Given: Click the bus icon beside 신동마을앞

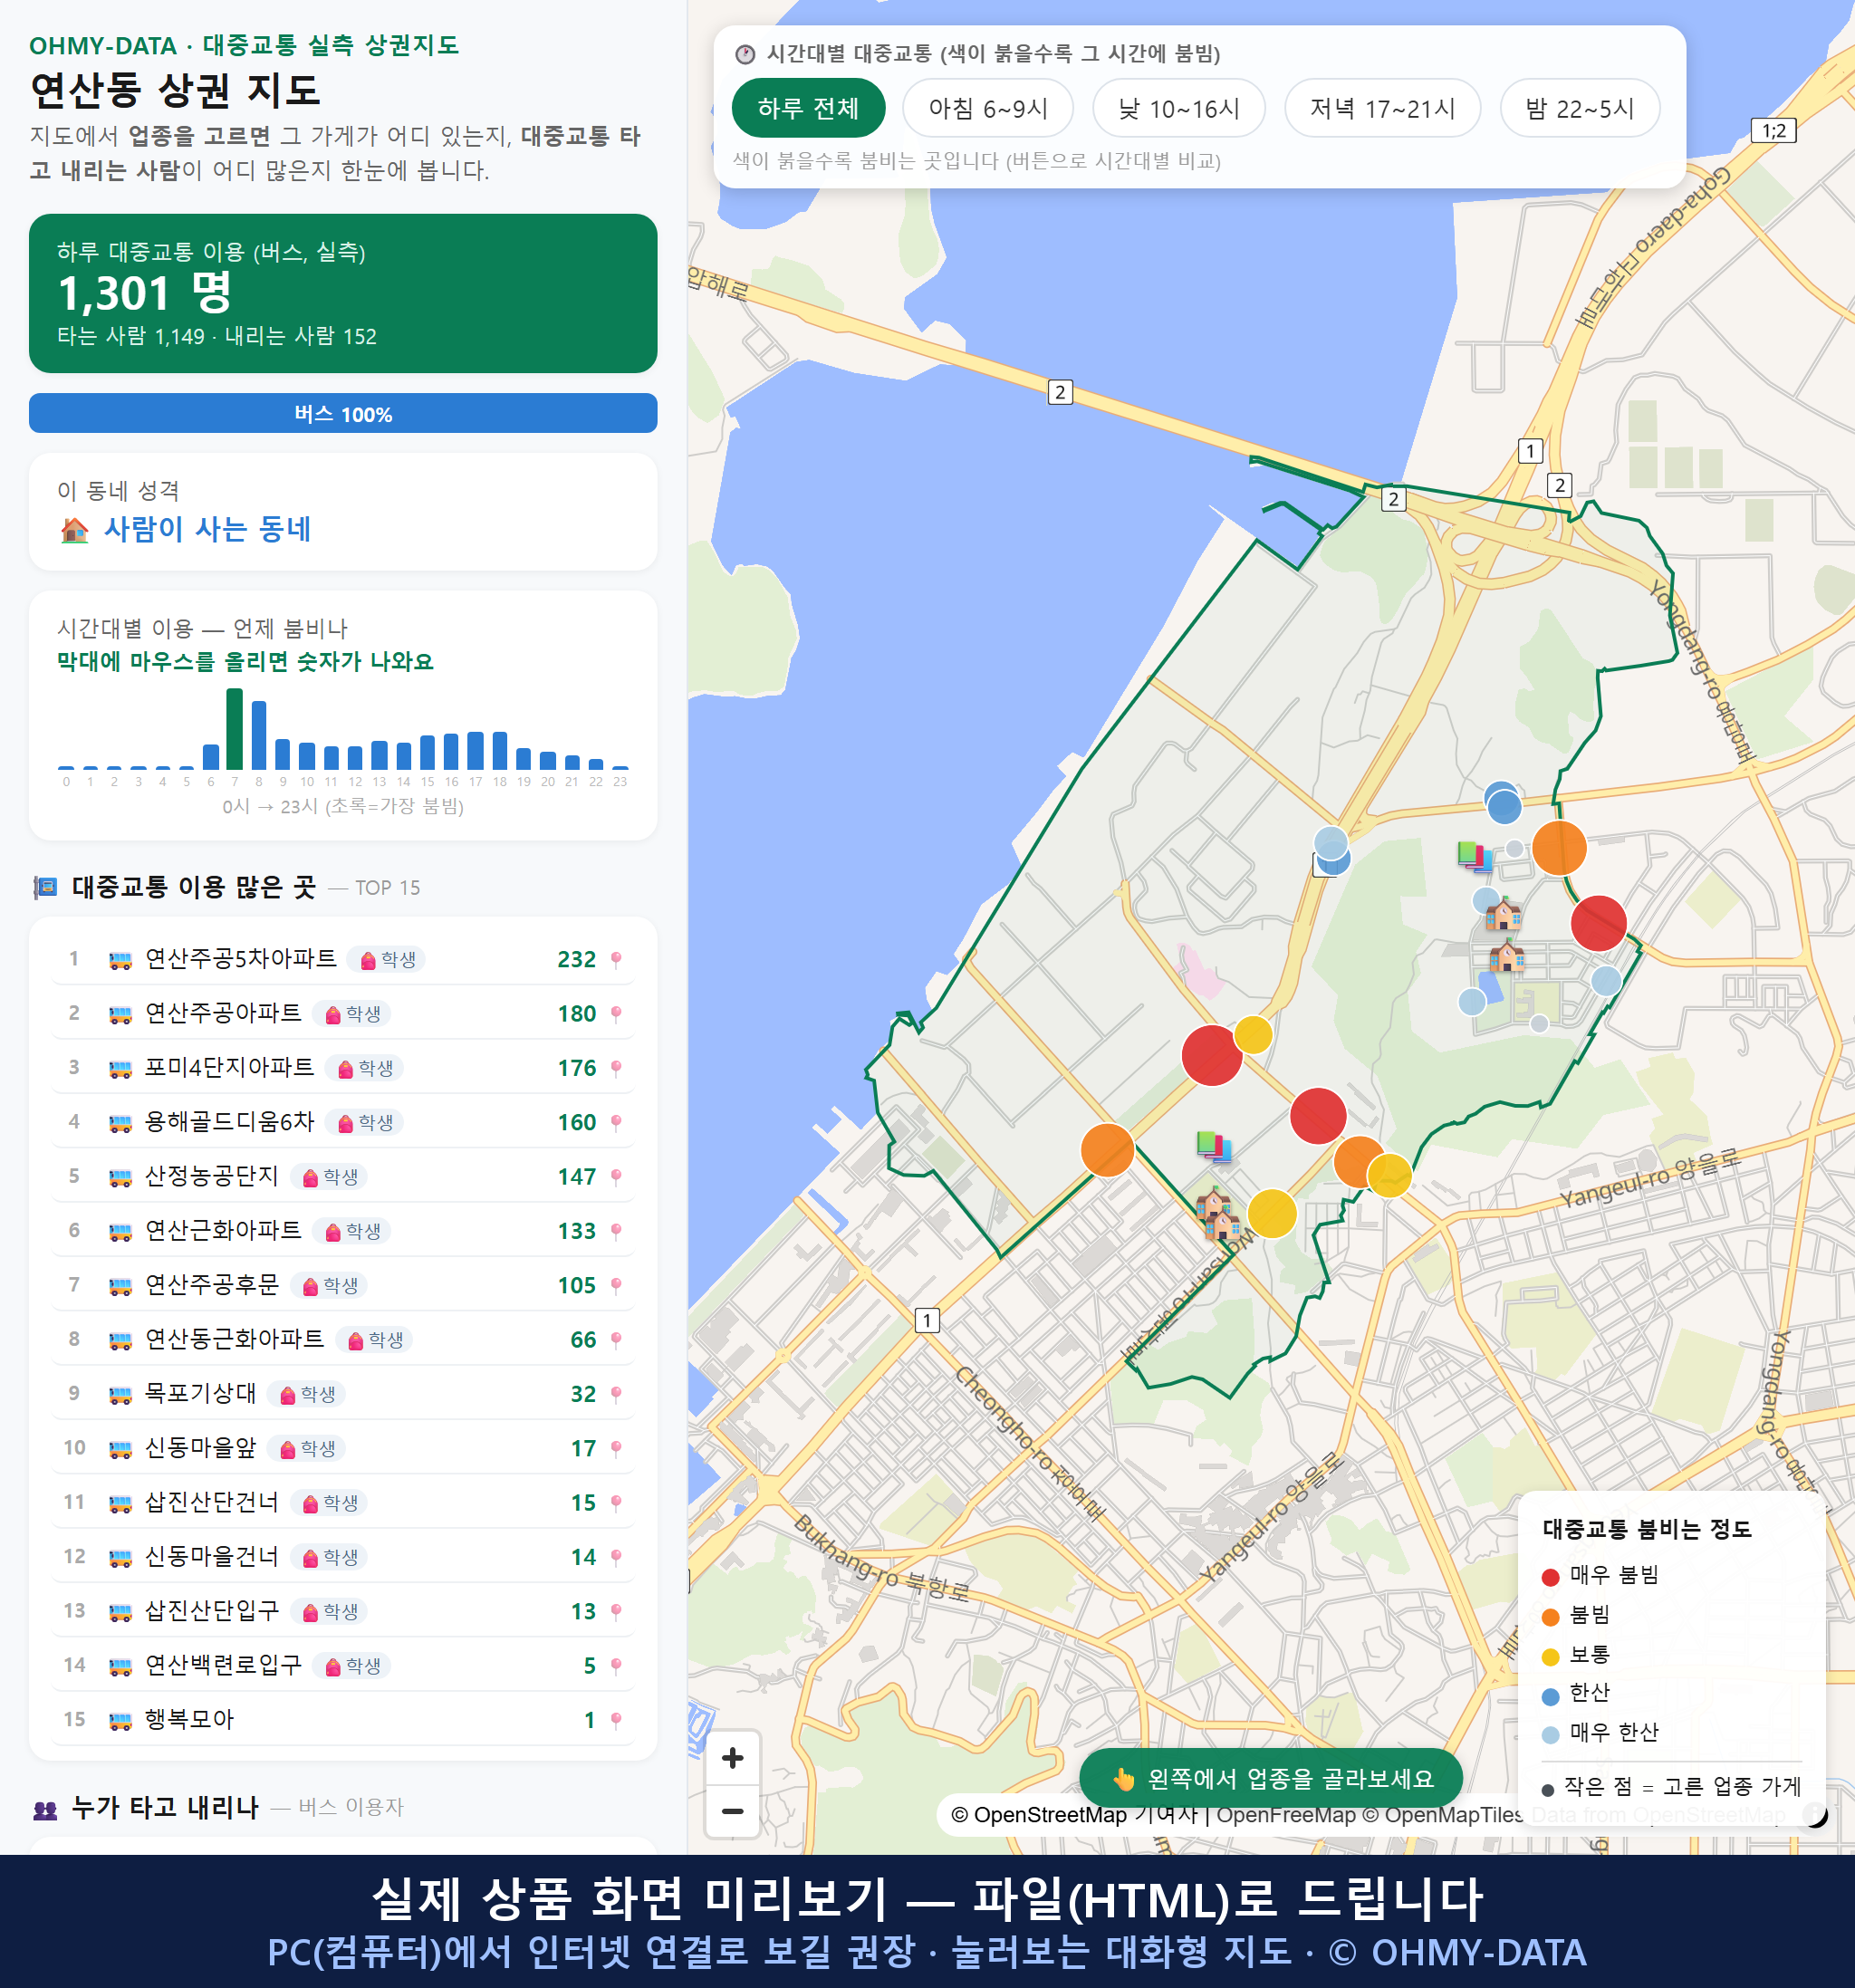Looking at the screenshot, I should pos(120,1448).
